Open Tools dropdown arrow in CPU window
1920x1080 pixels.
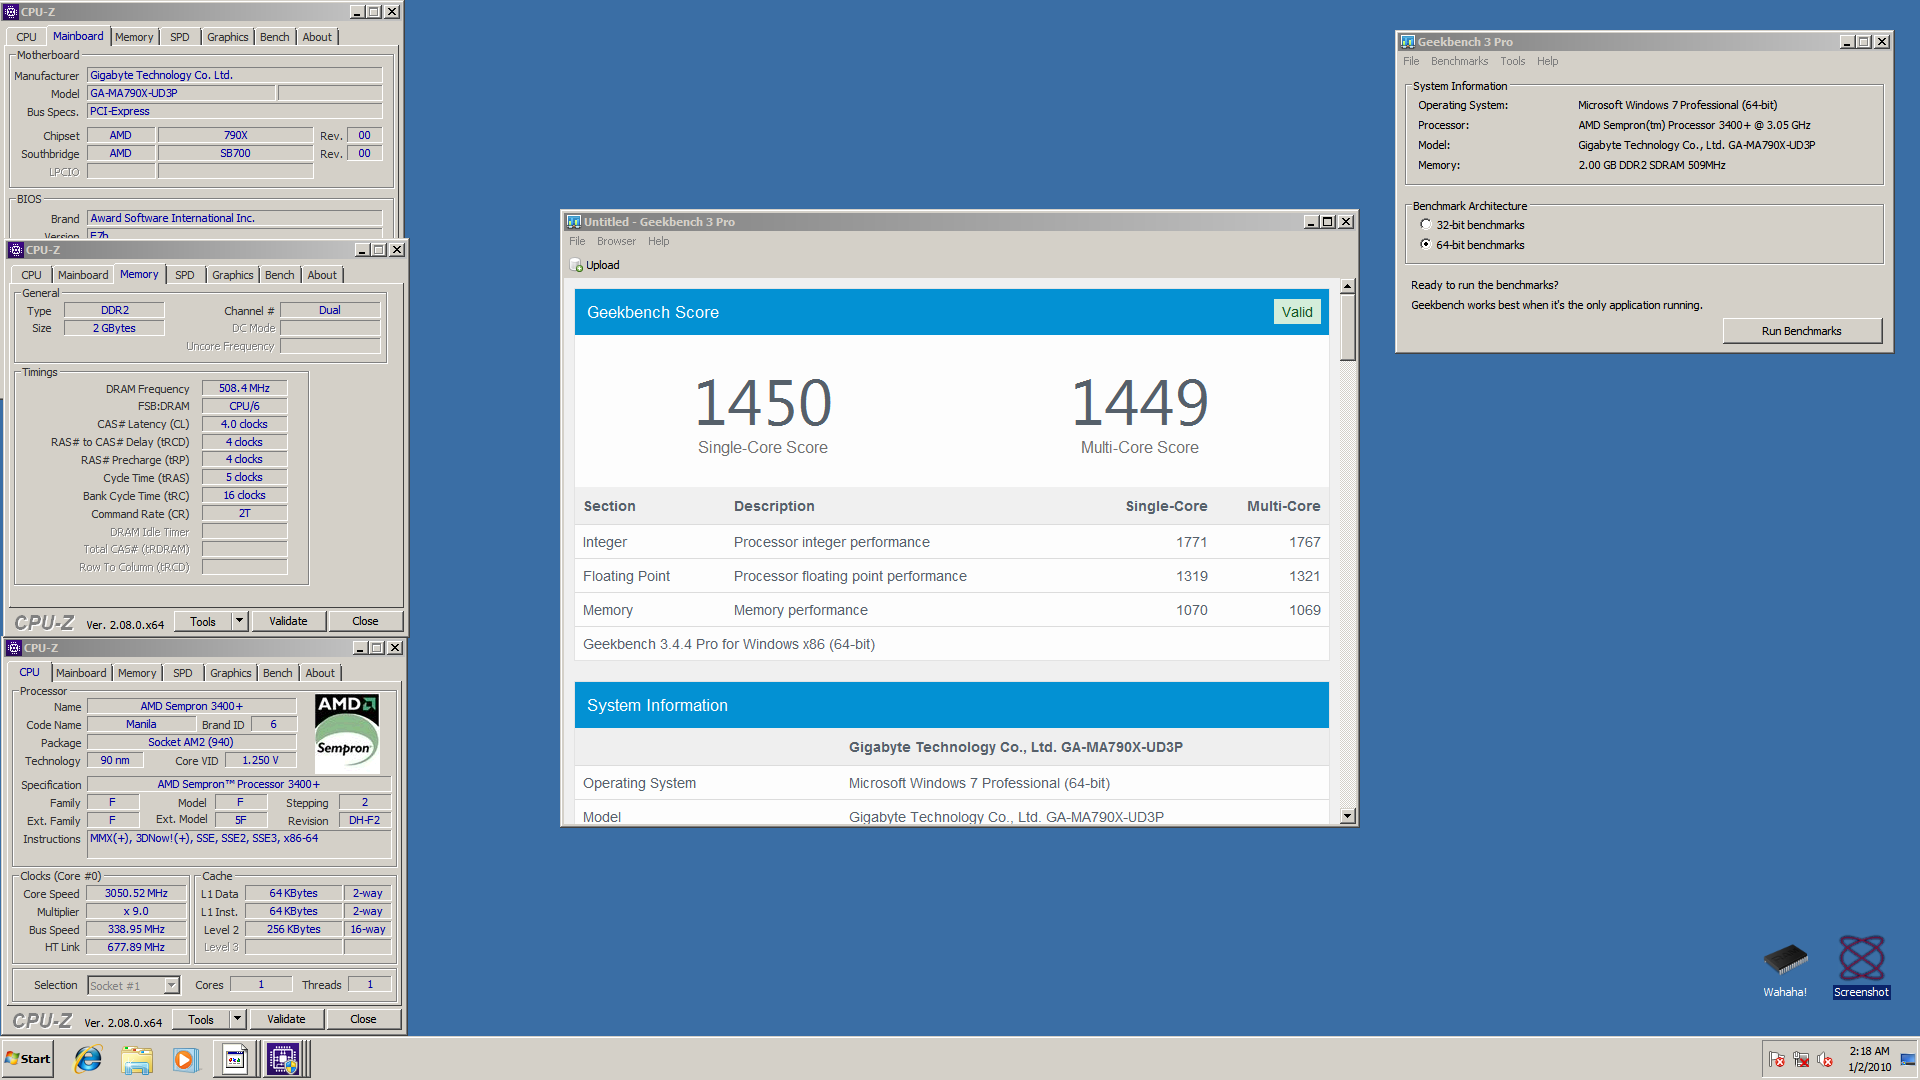click(x=237, y=1019)
